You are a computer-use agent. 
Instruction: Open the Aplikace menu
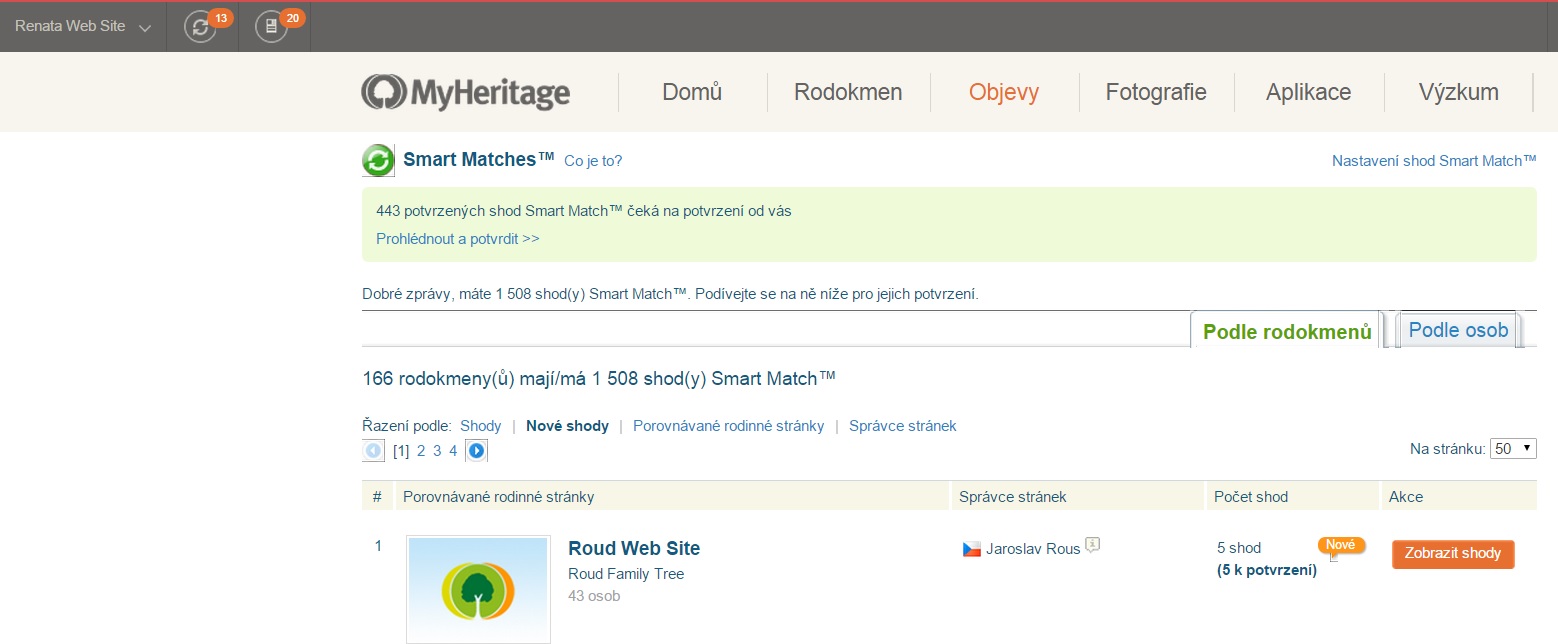pyautogui.click(x=1308, y=93)
